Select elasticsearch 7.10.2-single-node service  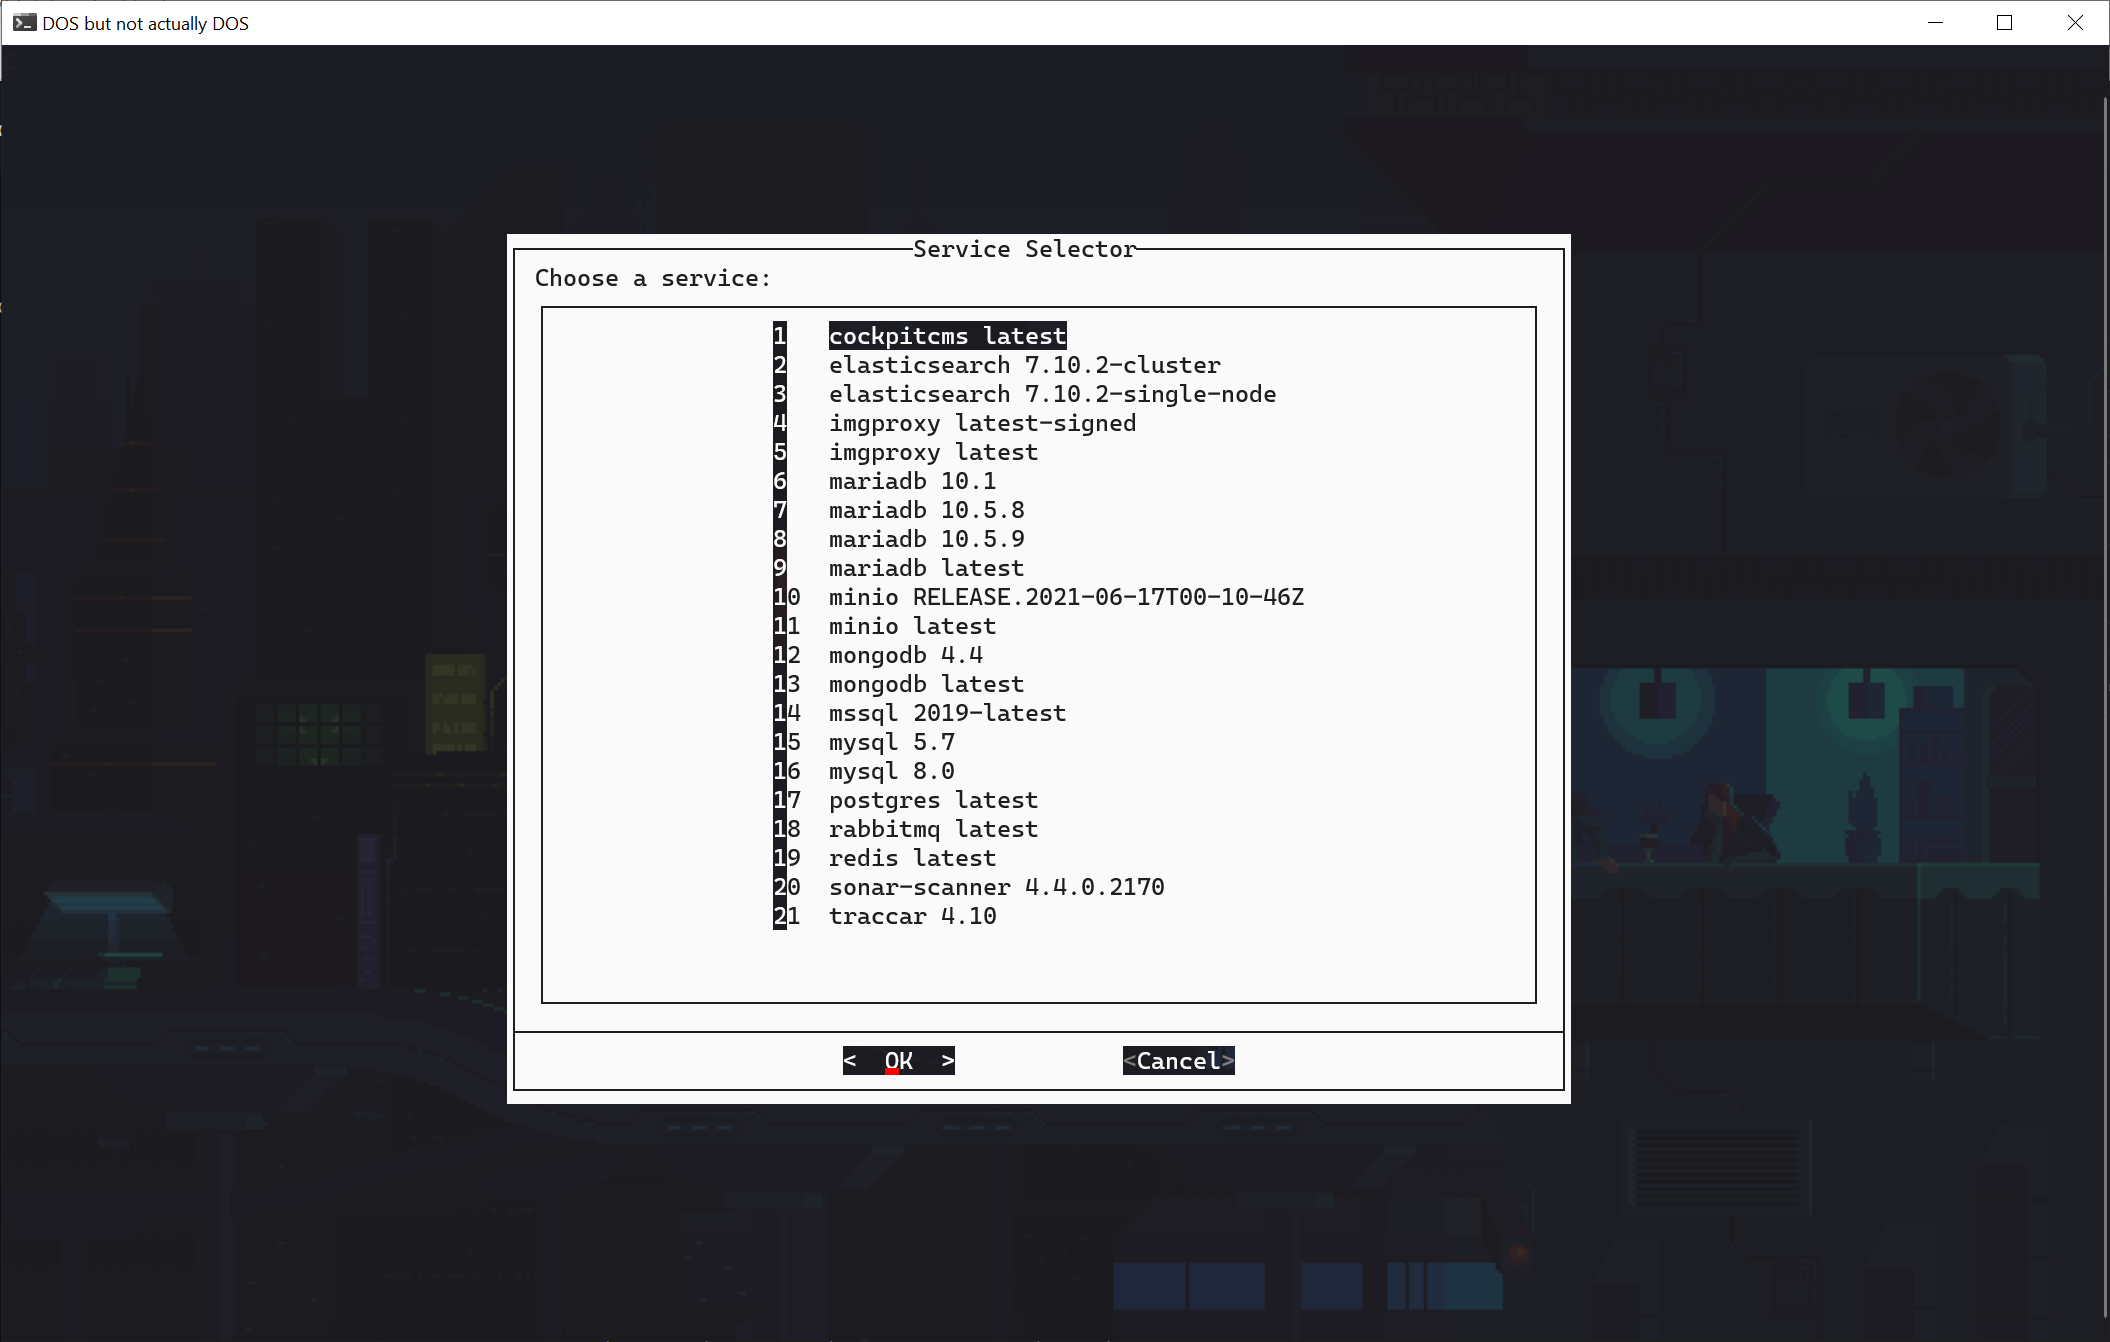[x=1052, y=394]
